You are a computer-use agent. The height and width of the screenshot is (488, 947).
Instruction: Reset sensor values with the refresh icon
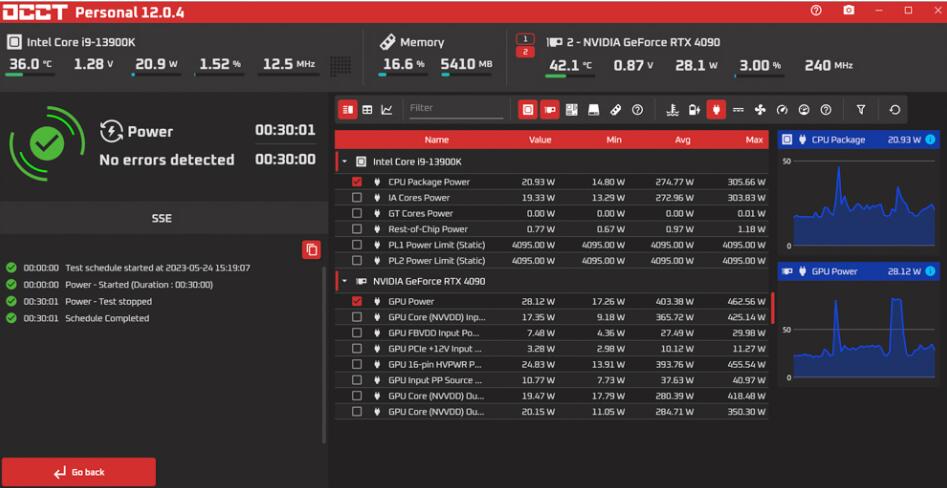(x=895, y=109)
